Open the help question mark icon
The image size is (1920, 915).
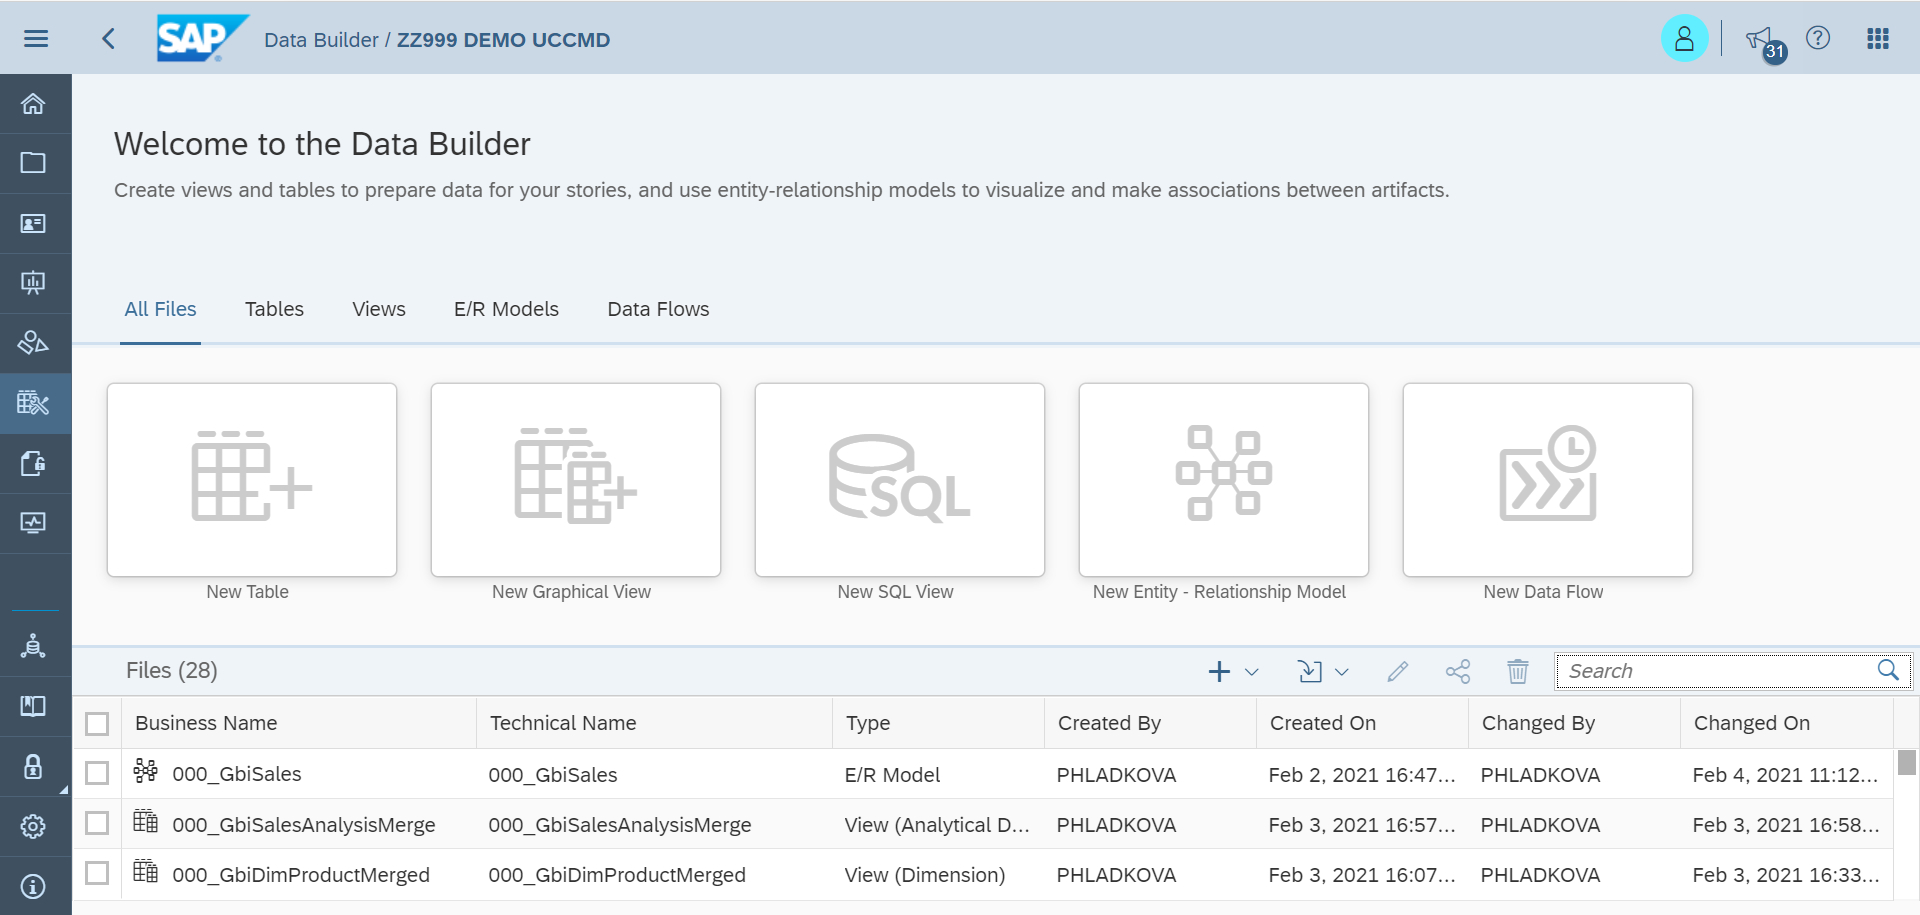[1818, 38]
